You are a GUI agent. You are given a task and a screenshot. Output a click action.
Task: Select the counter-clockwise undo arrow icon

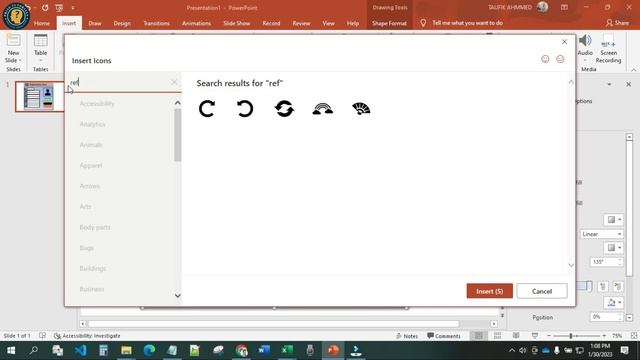click(245, 109)
